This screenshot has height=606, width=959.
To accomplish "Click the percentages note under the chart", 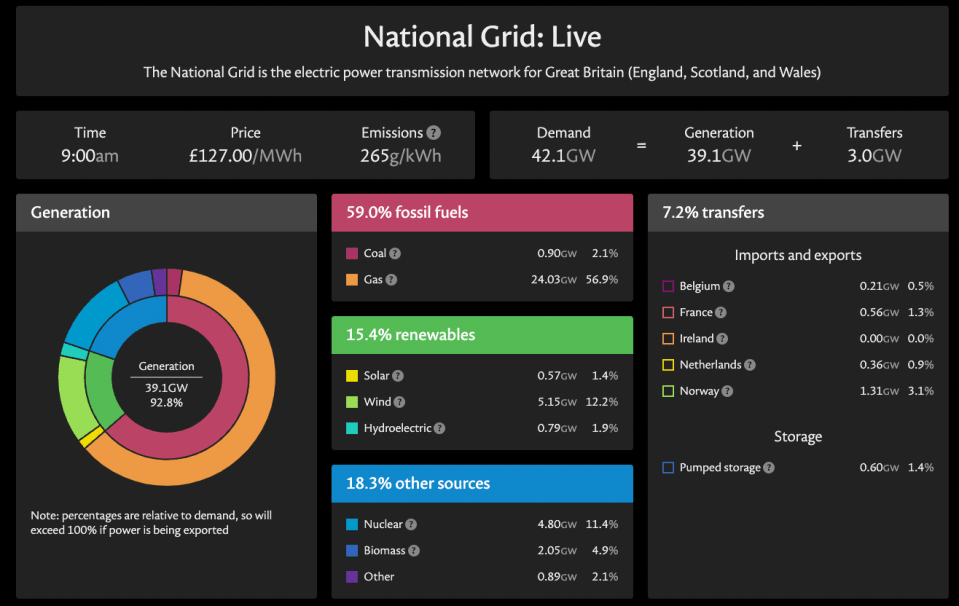I will coord(151,523).
